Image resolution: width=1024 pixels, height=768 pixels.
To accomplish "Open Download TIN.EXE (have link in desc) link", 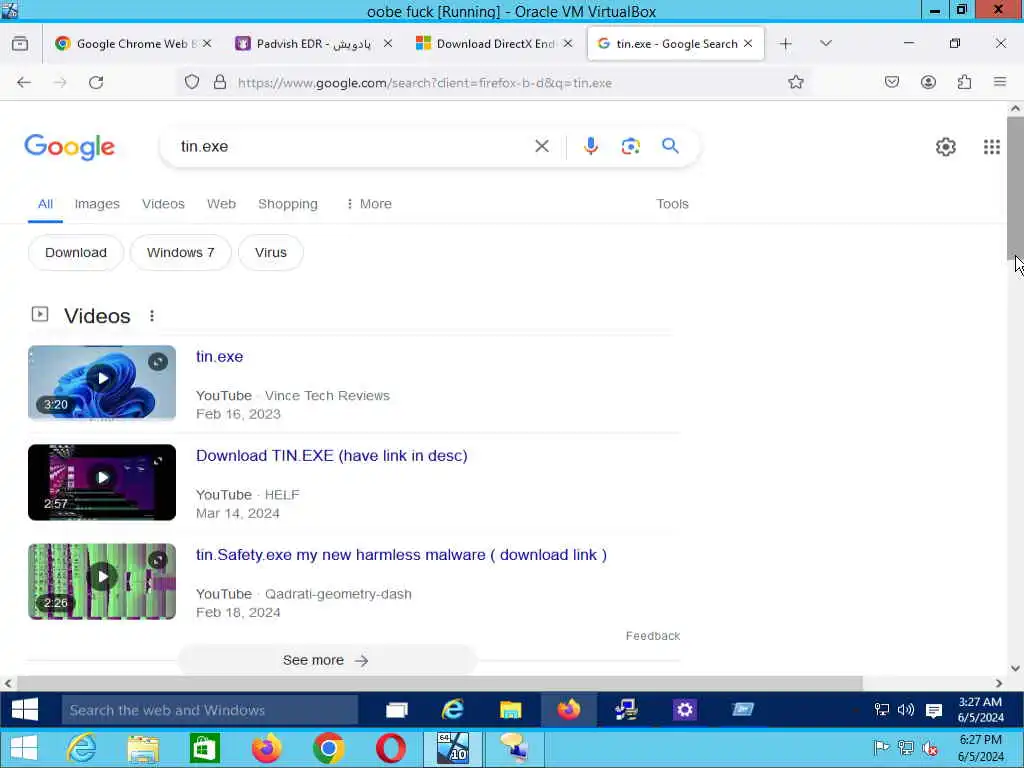I will 332,456.
